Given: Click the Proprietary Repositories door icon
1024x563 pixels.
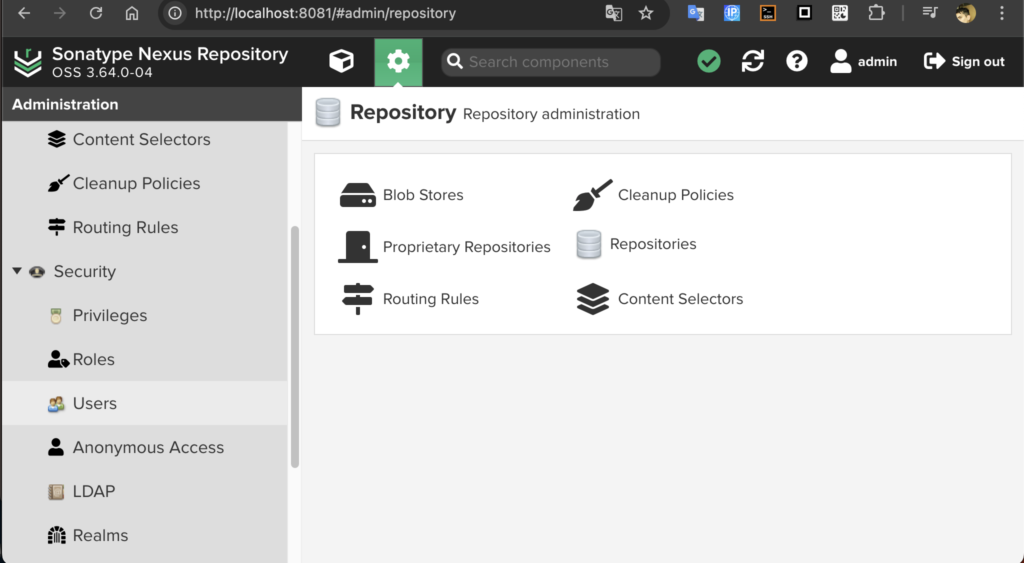Looking at the screenshot, I should [357, 247].
